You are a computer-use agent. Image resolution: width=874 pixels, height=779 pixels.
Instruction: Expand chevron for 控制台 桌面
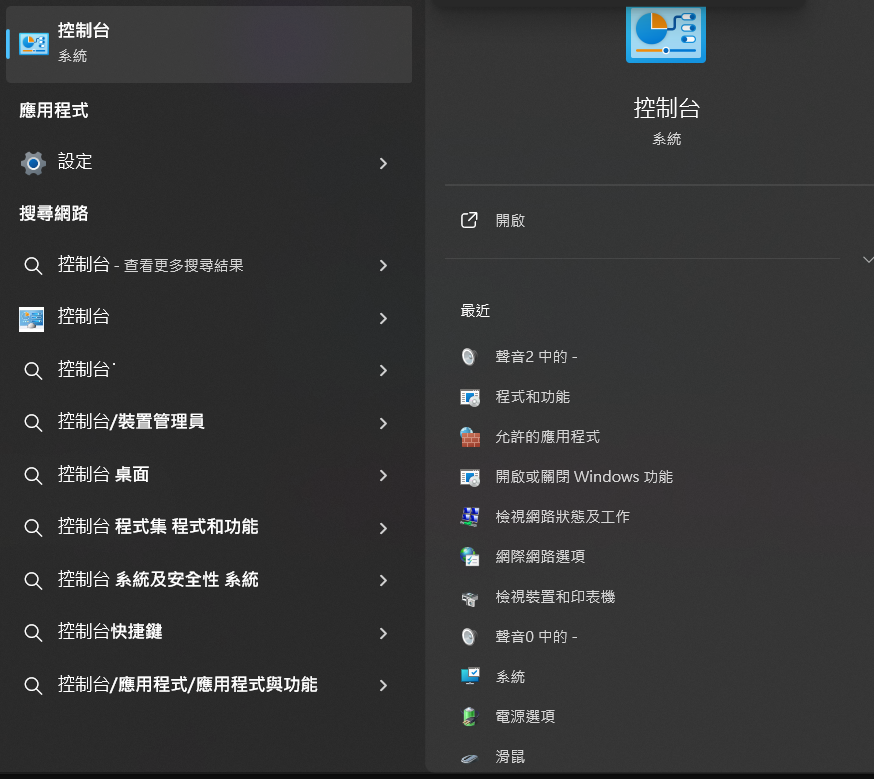point(383,475)
